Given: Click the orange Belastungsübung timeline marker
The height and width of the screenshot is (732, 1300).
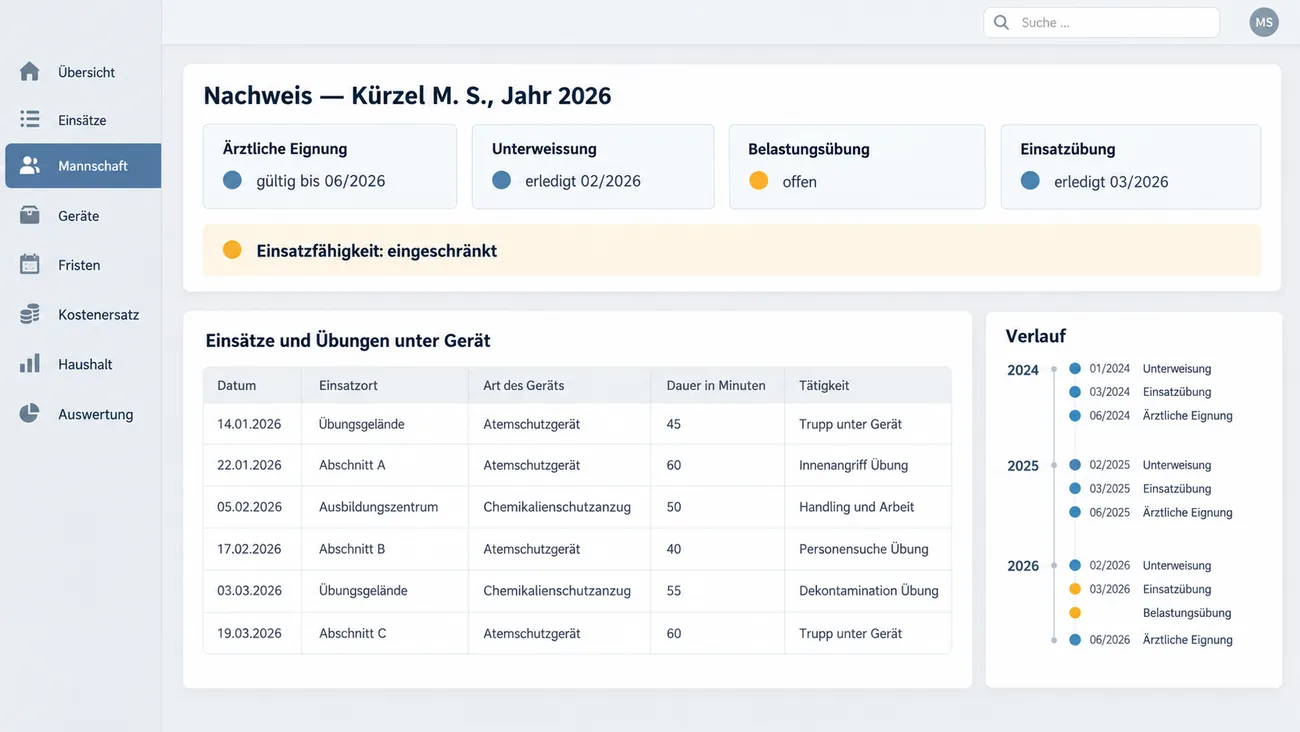Looking at the screenshot, I should point(1075,613).
